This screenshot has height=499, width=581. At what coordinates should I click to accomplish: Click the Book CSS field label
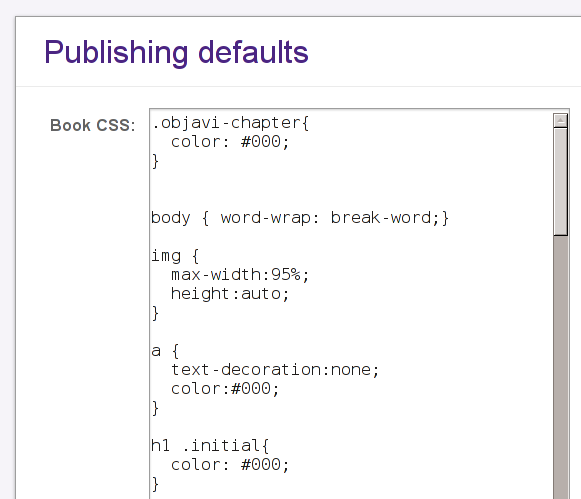(x=93, y=125)
